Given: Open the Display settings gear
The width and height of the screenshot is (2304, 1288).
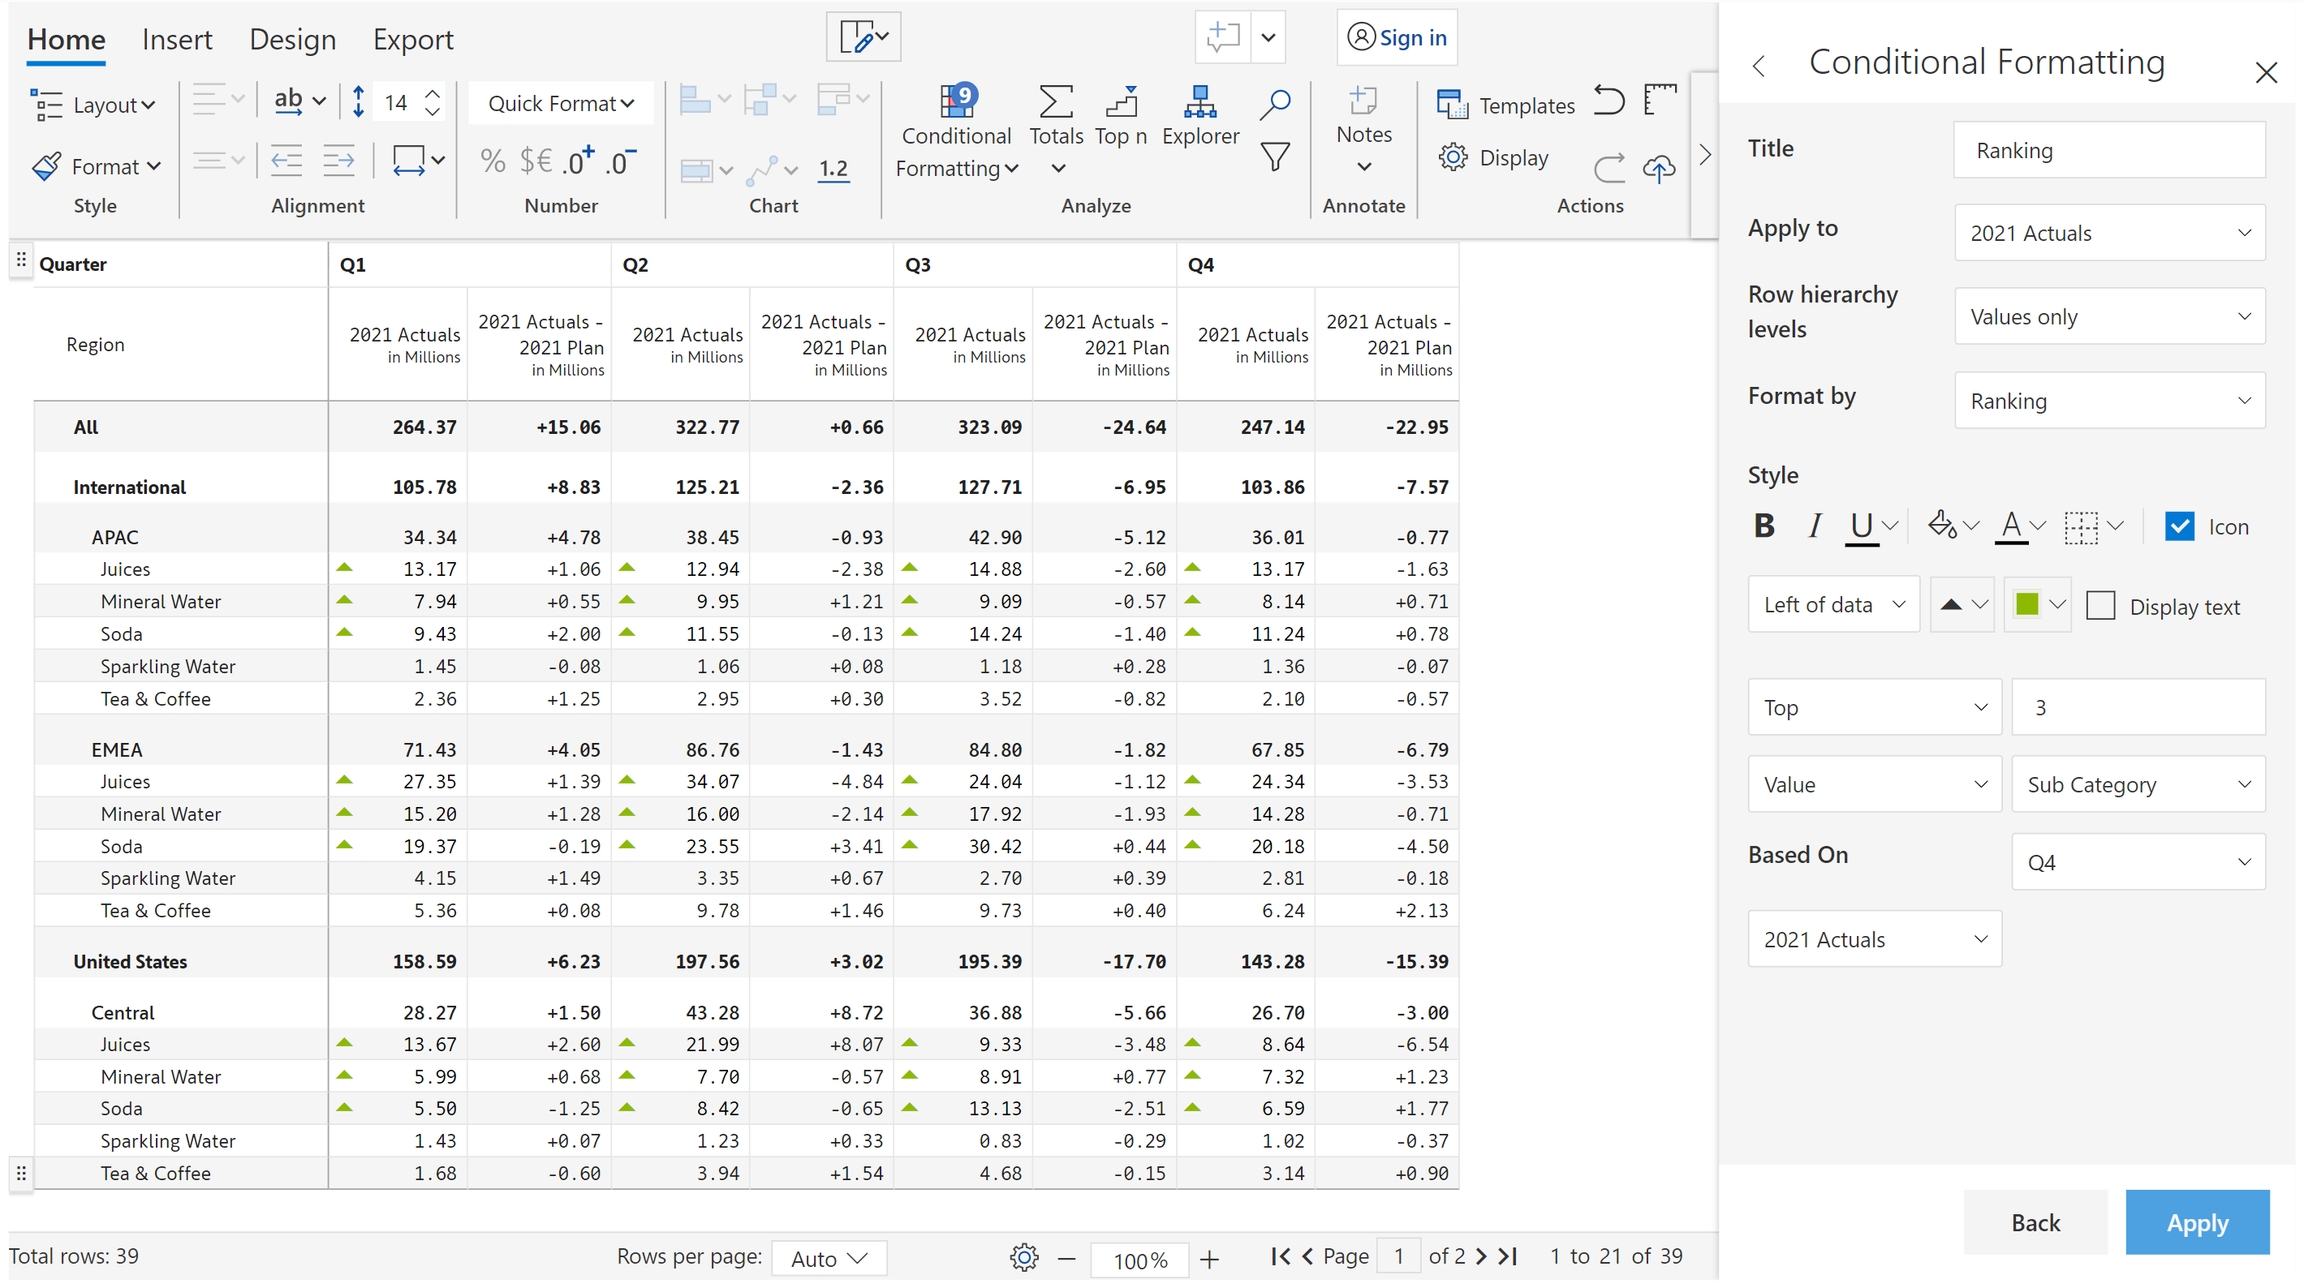Looking at the screenshot, I should click(x=1454, y=158).
